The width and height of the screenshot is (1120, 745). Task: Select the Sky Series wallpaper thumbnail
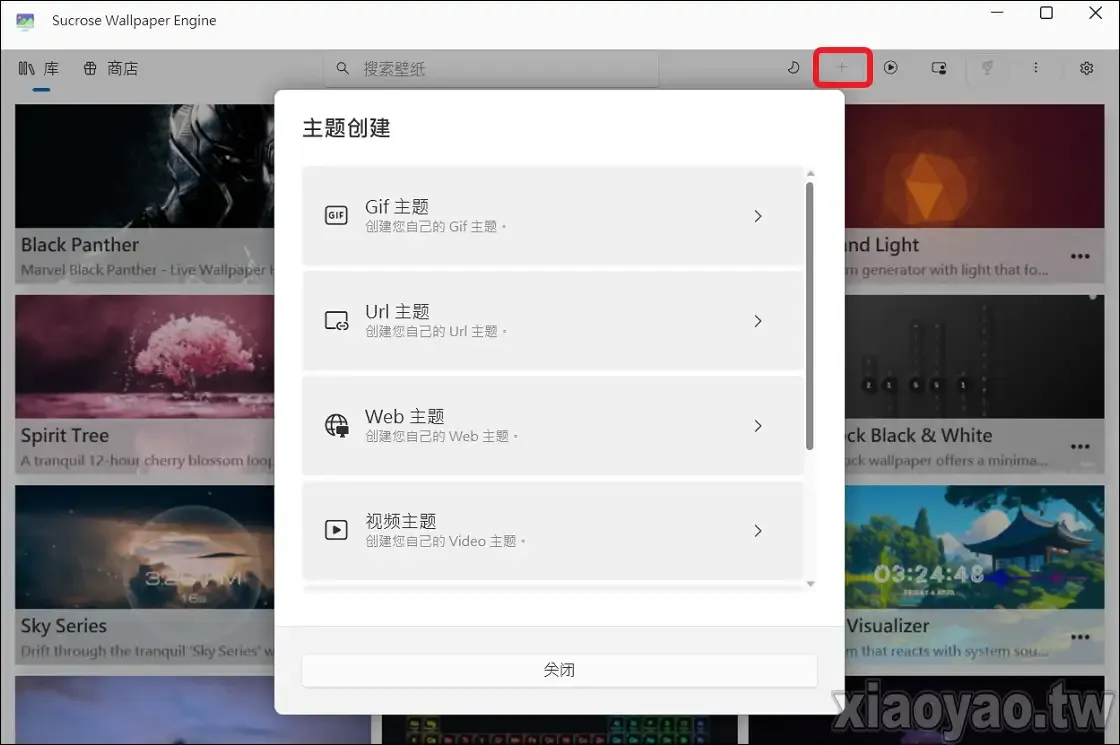(144, 547)
